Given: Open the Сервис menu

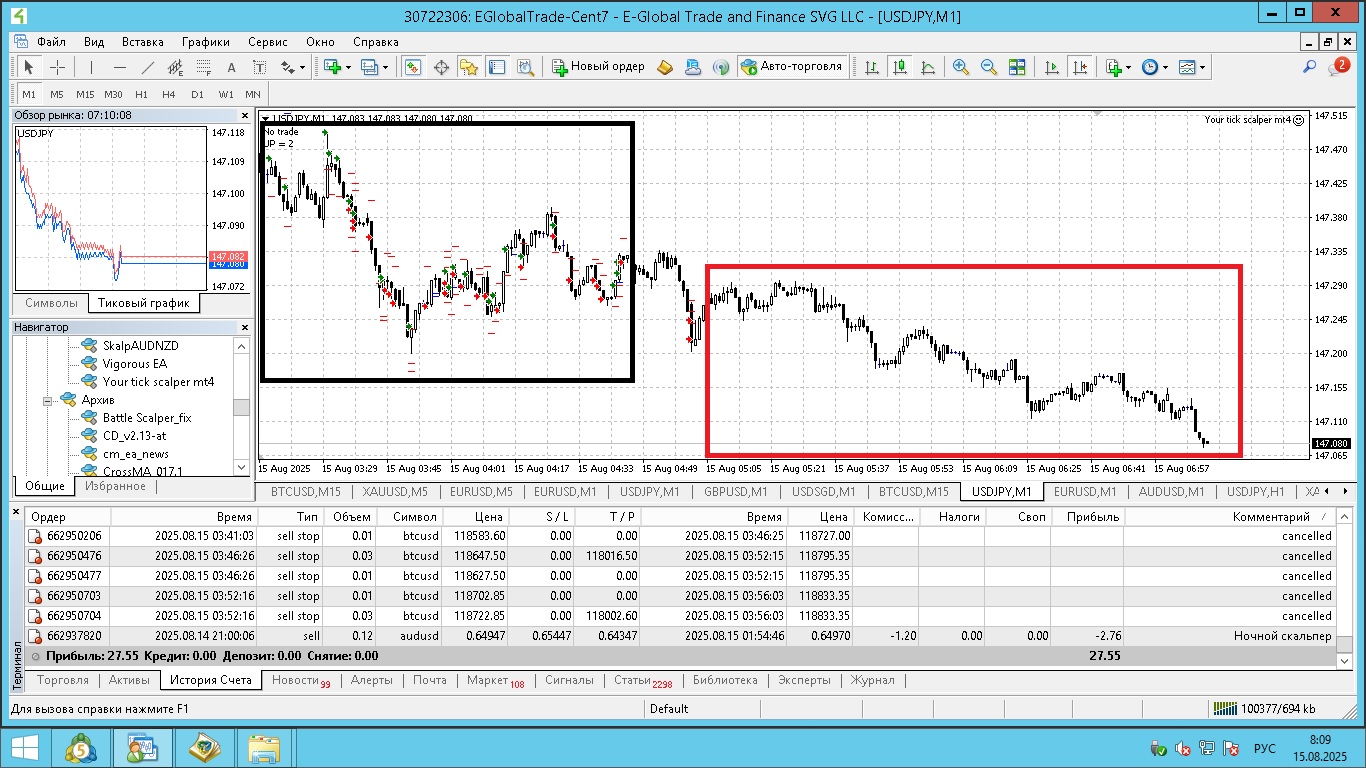Looking at the screenshot, I should click(x=267, y=42).
